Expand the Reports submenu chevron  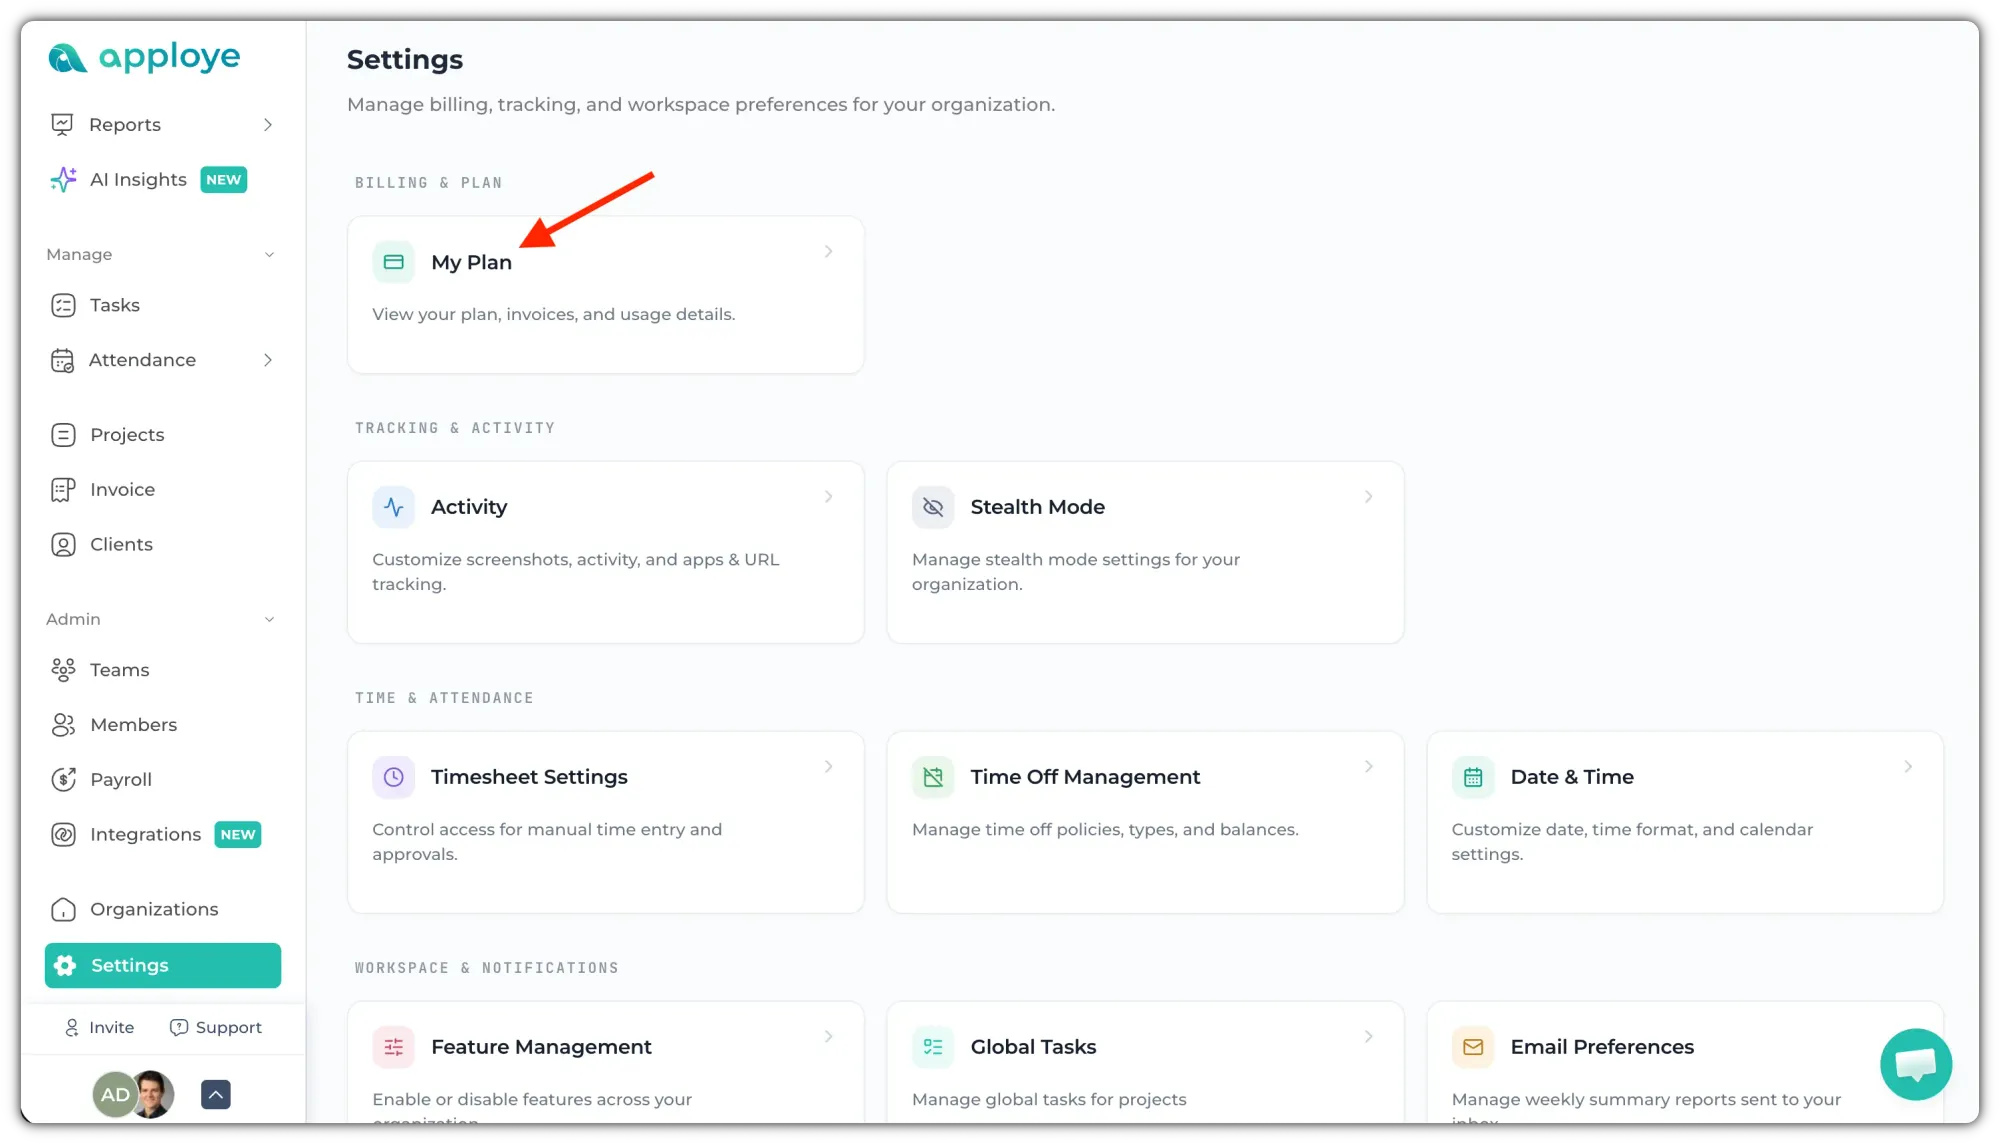268,125
